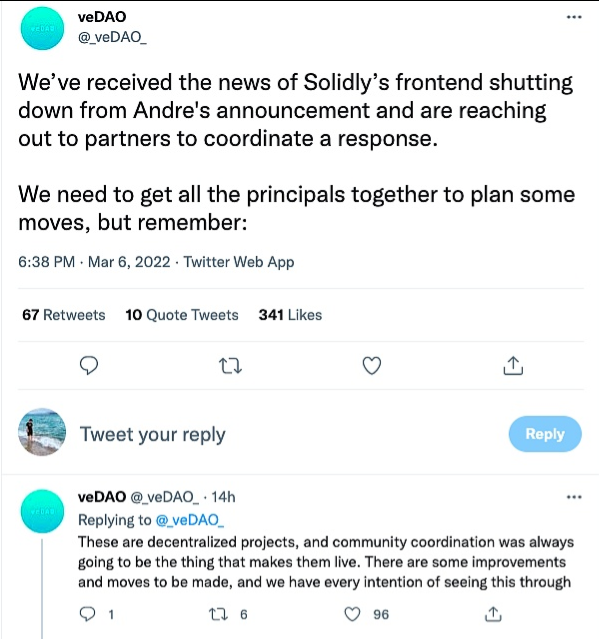
Task: Click the blue Reply button
Action: click(545, 434)
